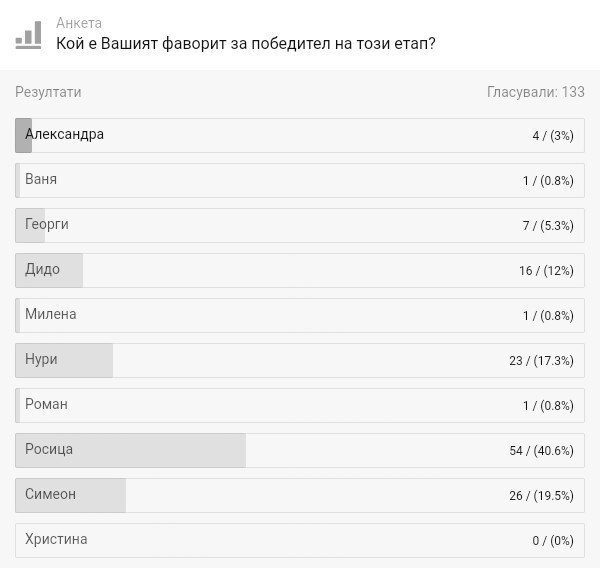The image size is (600, 573).
Task: Click the poll question title text
Action: tap(246, 44)
